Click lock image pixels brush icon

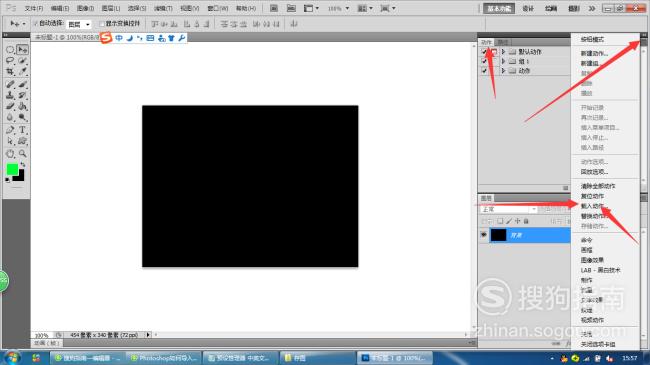click(509, 221)
